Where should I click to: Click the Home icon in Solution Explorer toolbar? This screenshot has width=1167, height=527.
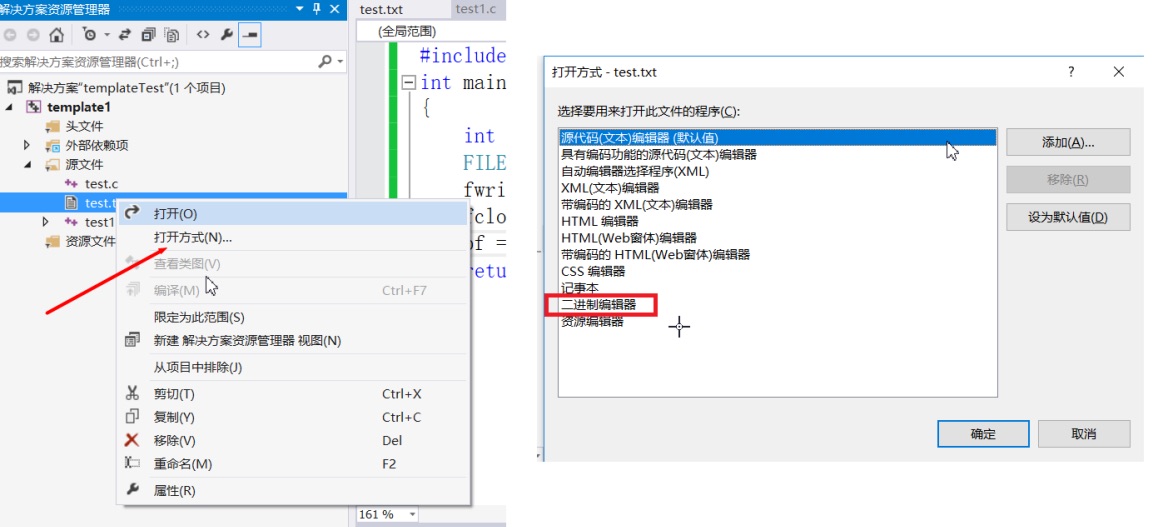point(57,35)
